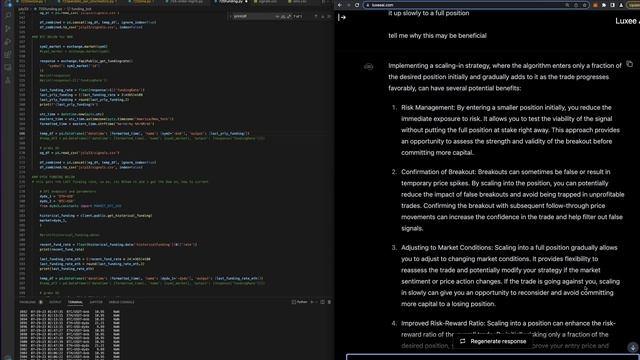The height and width of the screenshot is (360, 640).
Task: Open browser side panel icon
Action: pos(612,5)
